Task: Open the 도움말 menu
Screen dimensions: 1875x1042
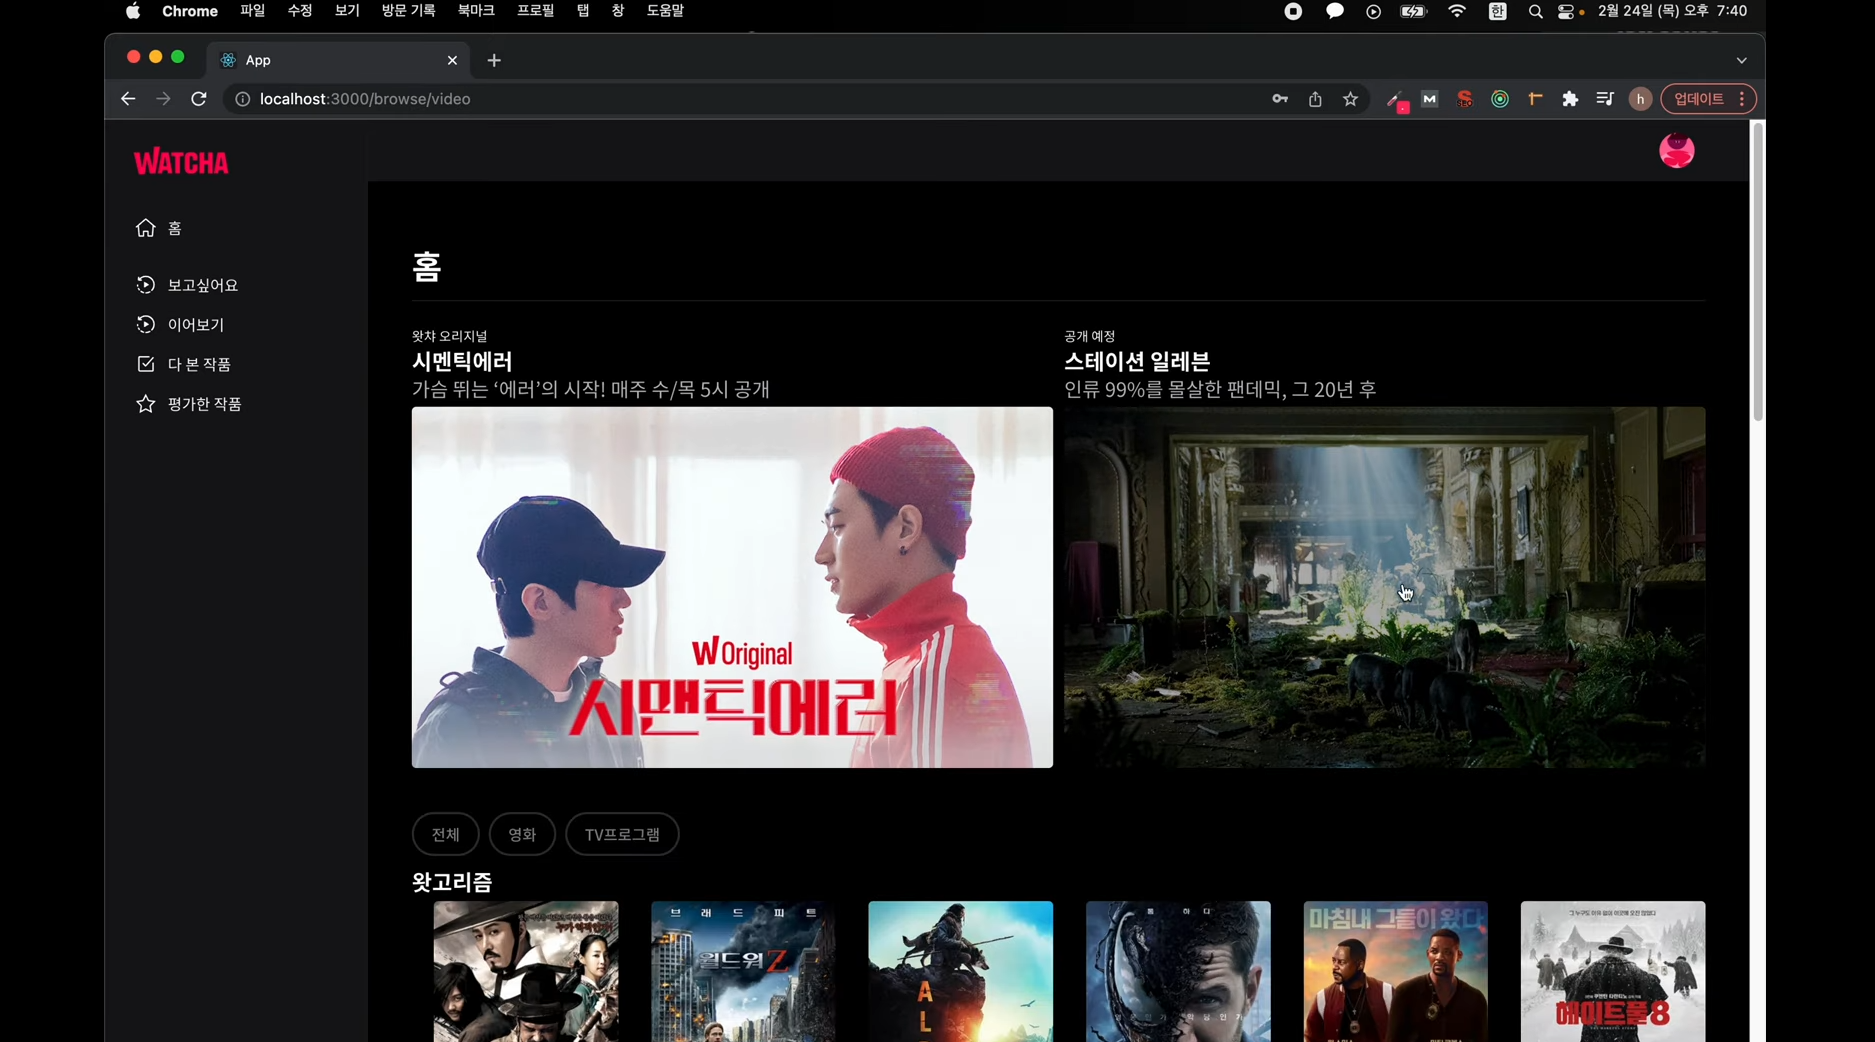Action: pyautogui.click(x=665, y=11)
